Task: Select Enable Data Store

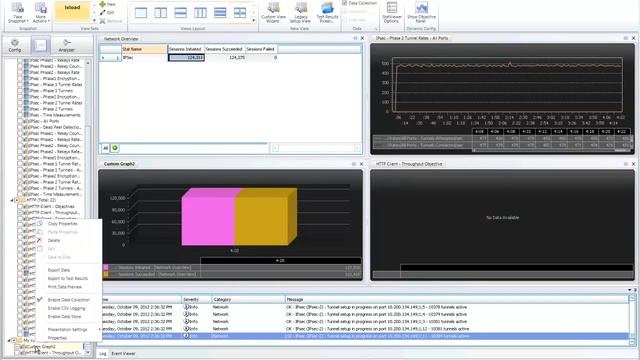Action: [64, 317]
